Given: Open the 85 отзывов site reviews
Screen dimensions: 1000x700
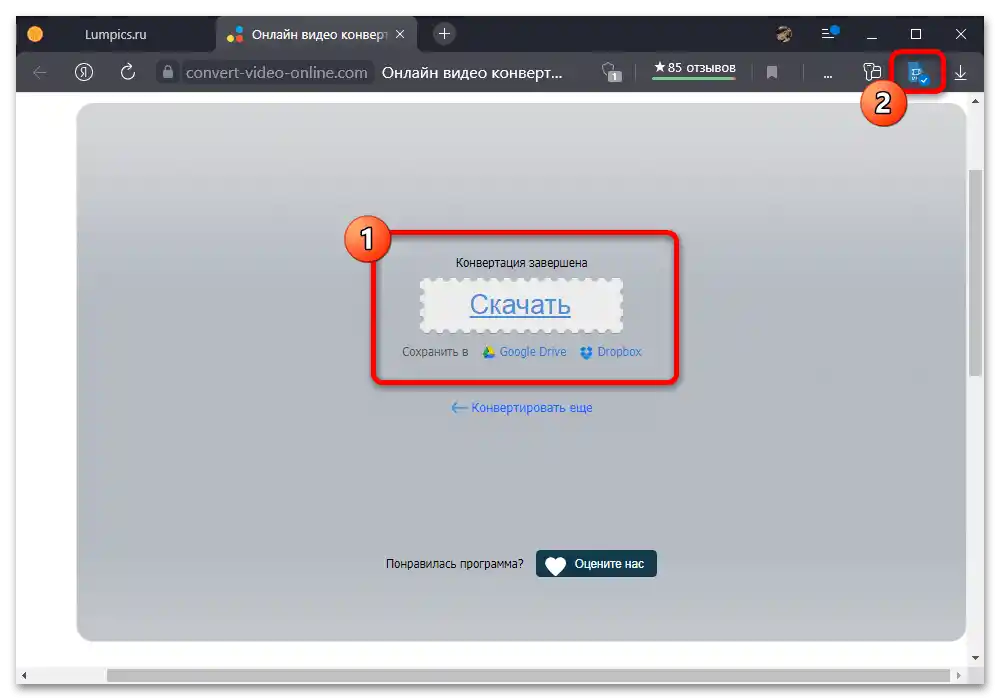Looking at the screenshot, I should point(695,68).
